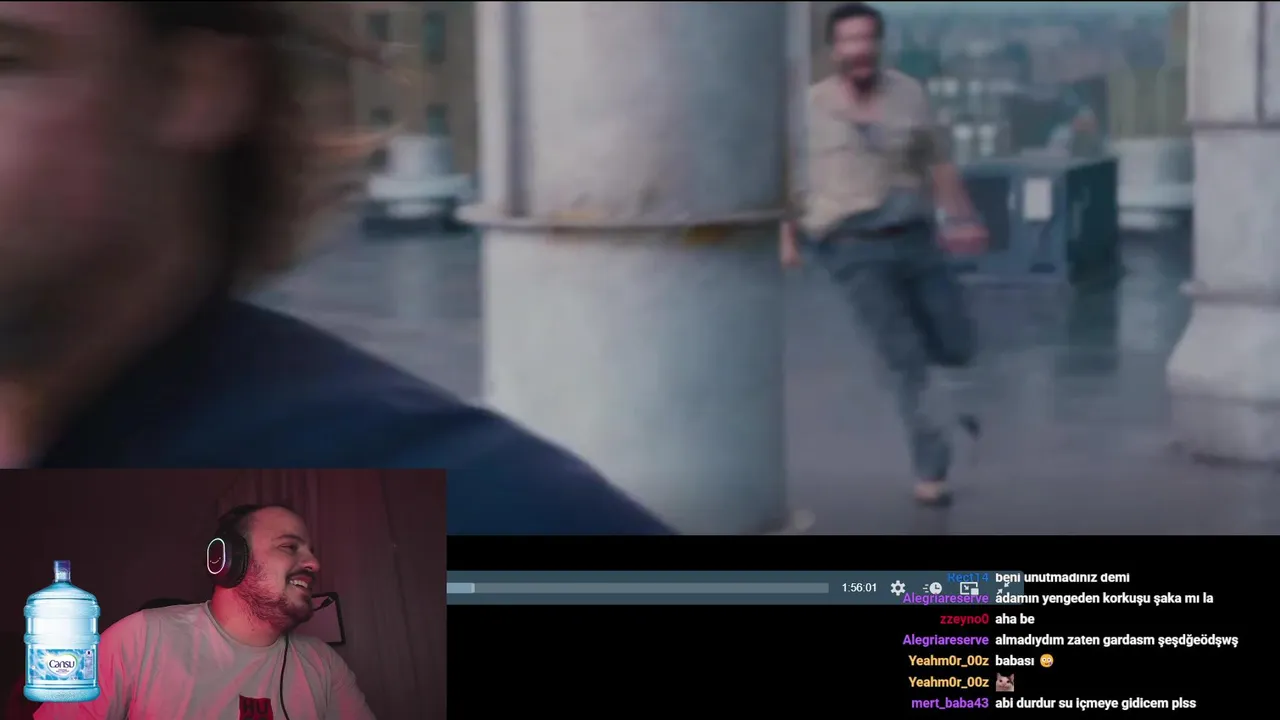Click the 1:56:01 video duration text

pos(859,588)
